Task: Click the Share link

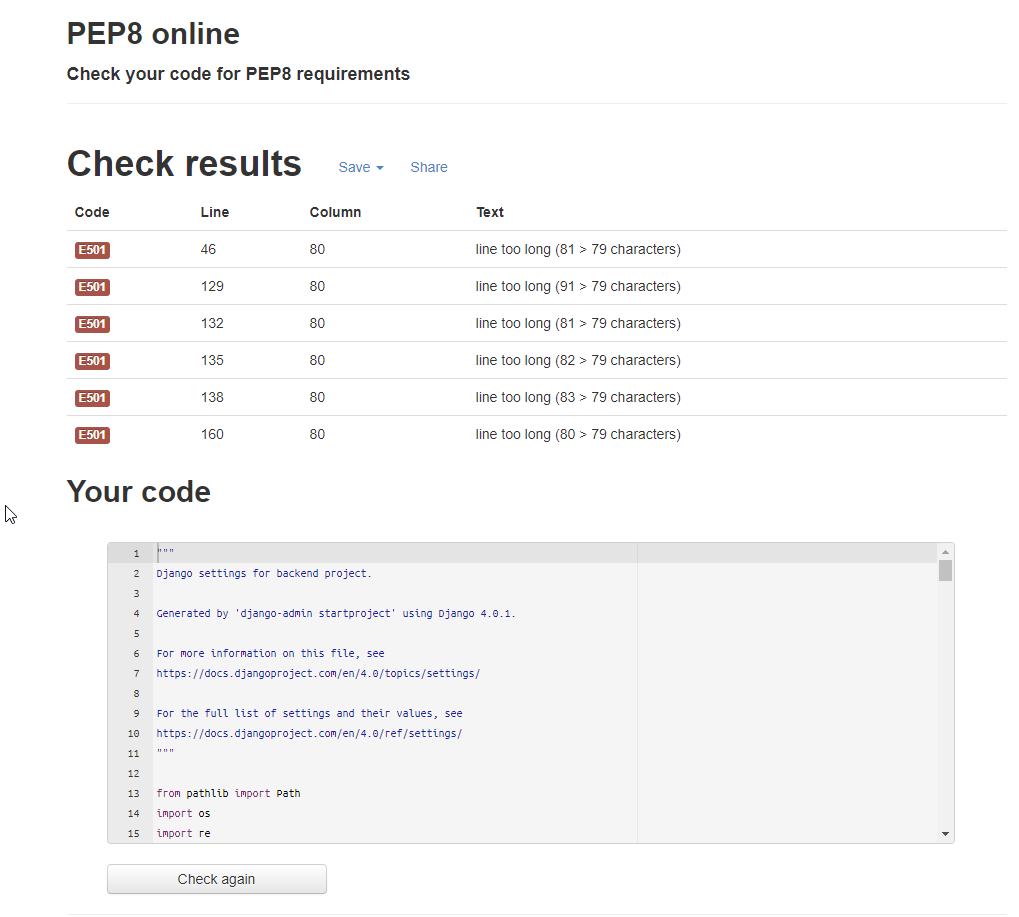Action: coord(428,167)
